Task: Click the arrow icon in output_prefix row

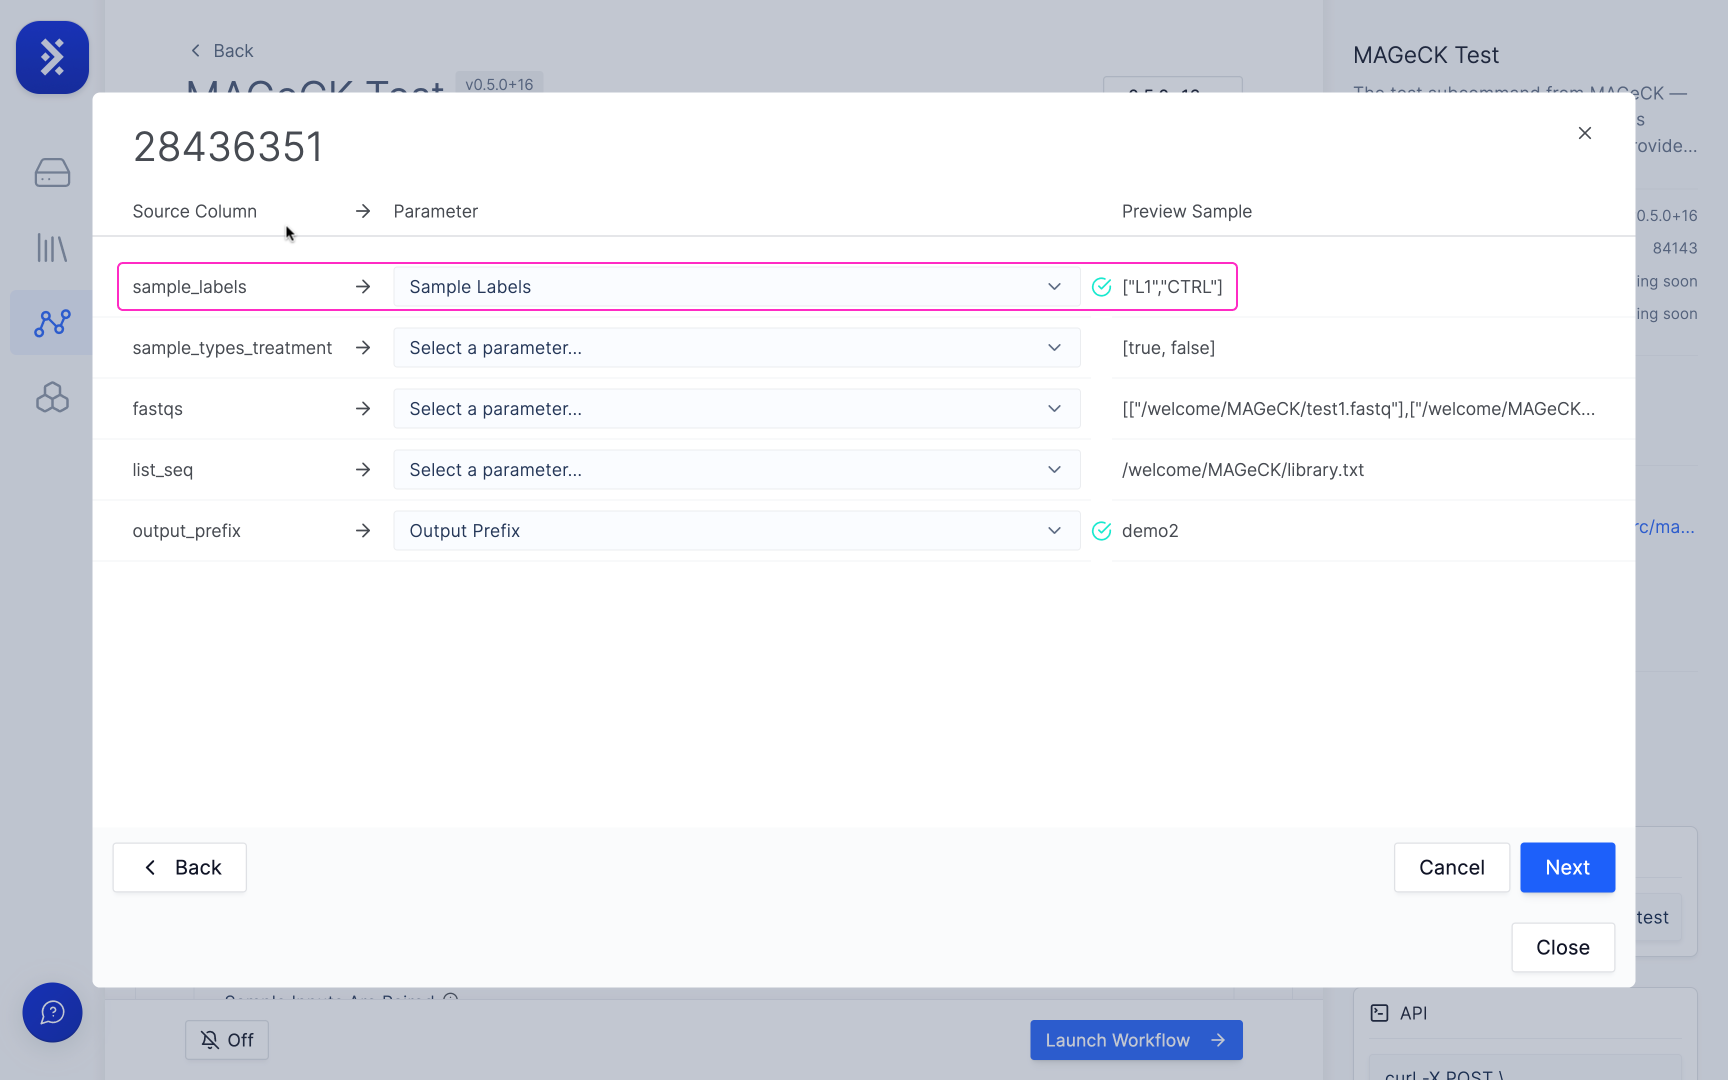Action: click(x=363, y=531)
